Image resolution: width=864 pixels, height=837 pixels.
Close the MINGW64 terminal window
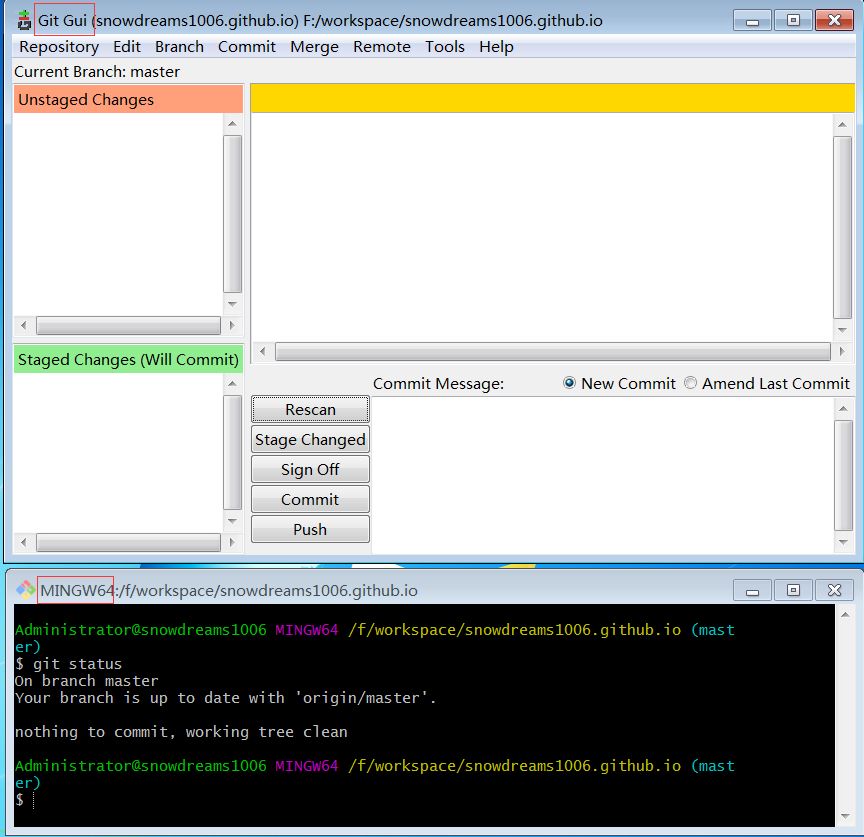click(834, 591)
